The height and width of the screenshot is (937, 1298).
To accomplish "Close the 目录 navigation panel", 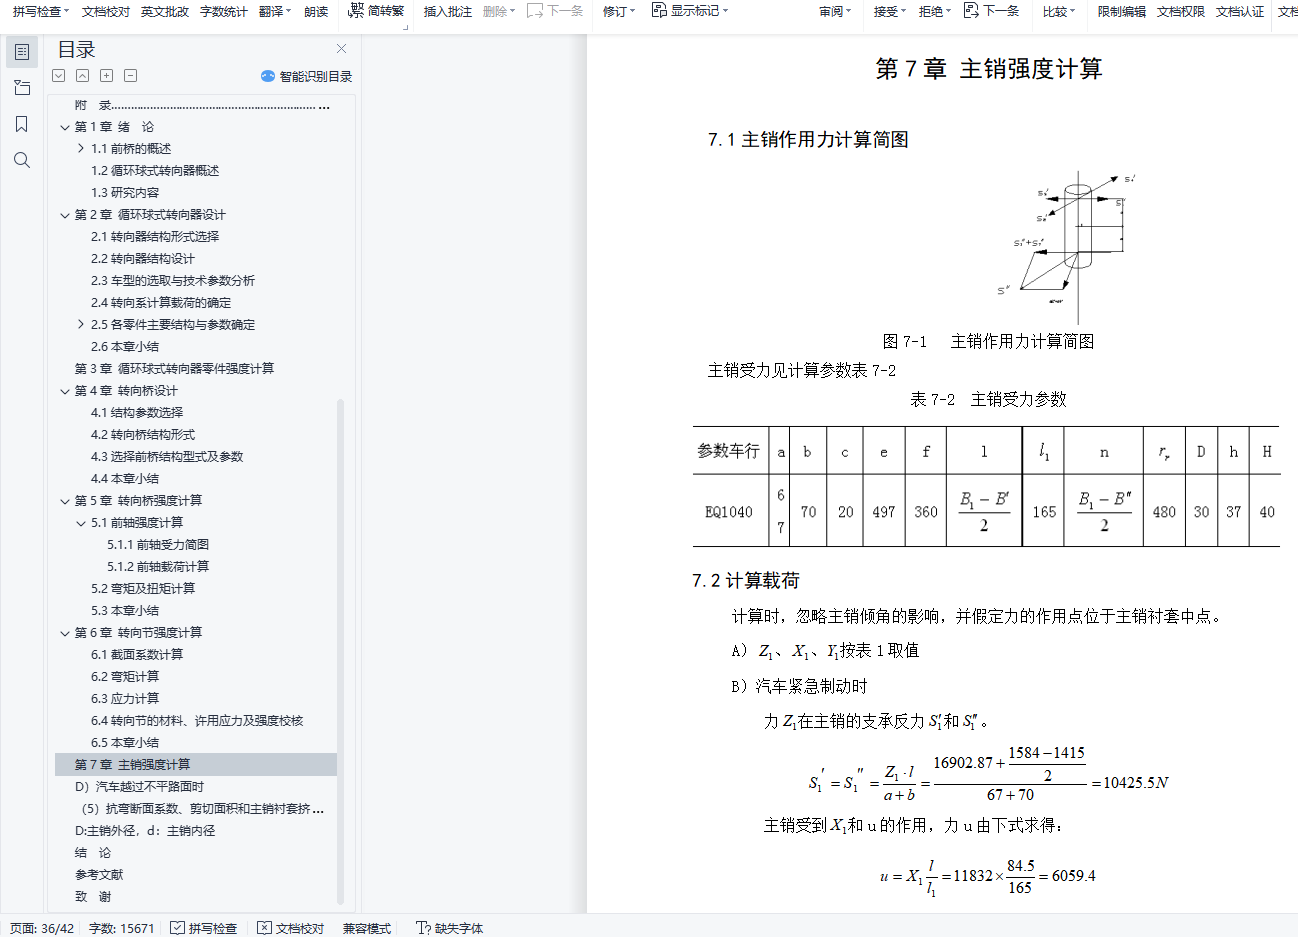I will (x=341, y=49).
